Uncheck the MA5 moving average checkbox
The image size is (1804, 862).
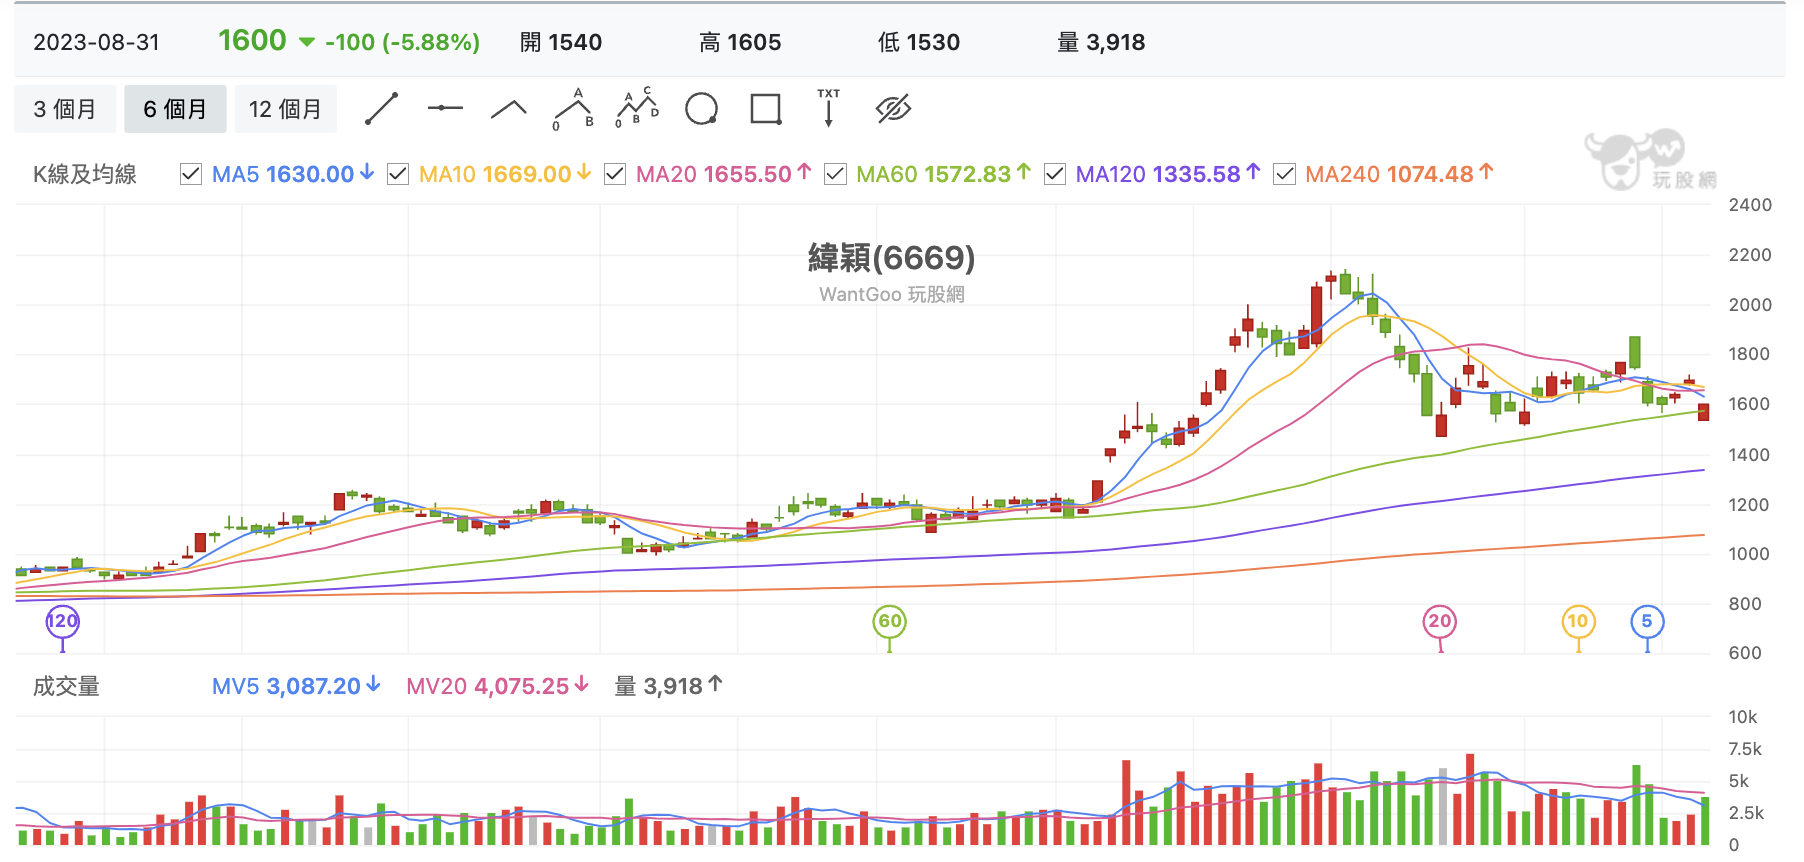click(x=191, y=174)
